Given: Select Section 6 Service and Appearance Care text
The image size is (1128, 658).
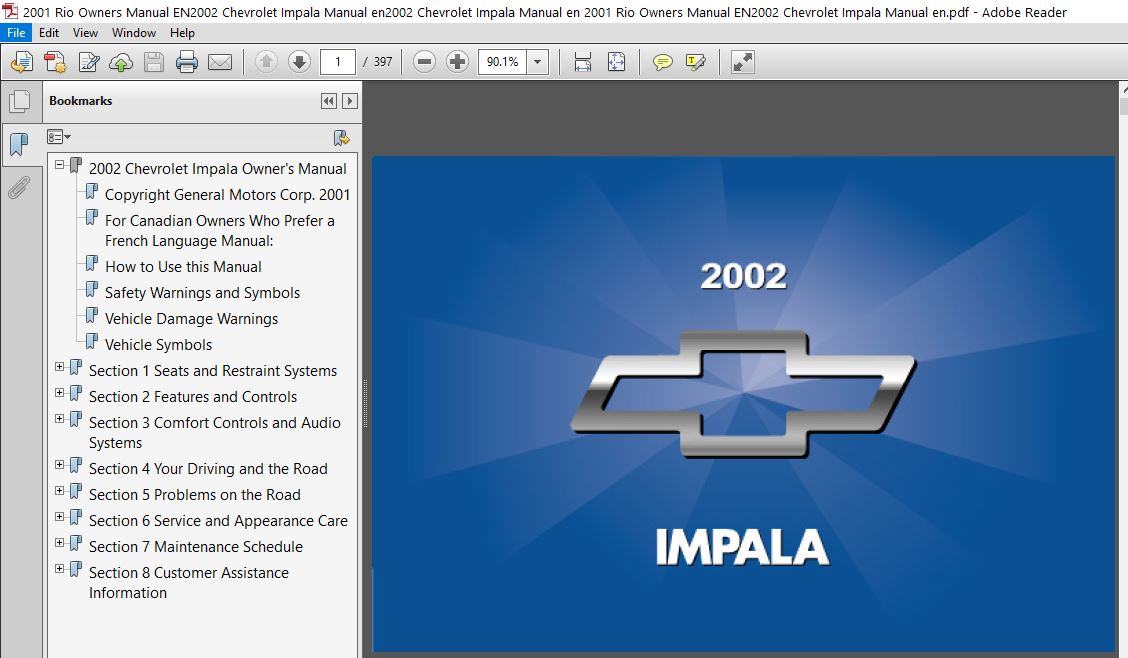Looking at the screenshot, I should click(x=218, y=521).
